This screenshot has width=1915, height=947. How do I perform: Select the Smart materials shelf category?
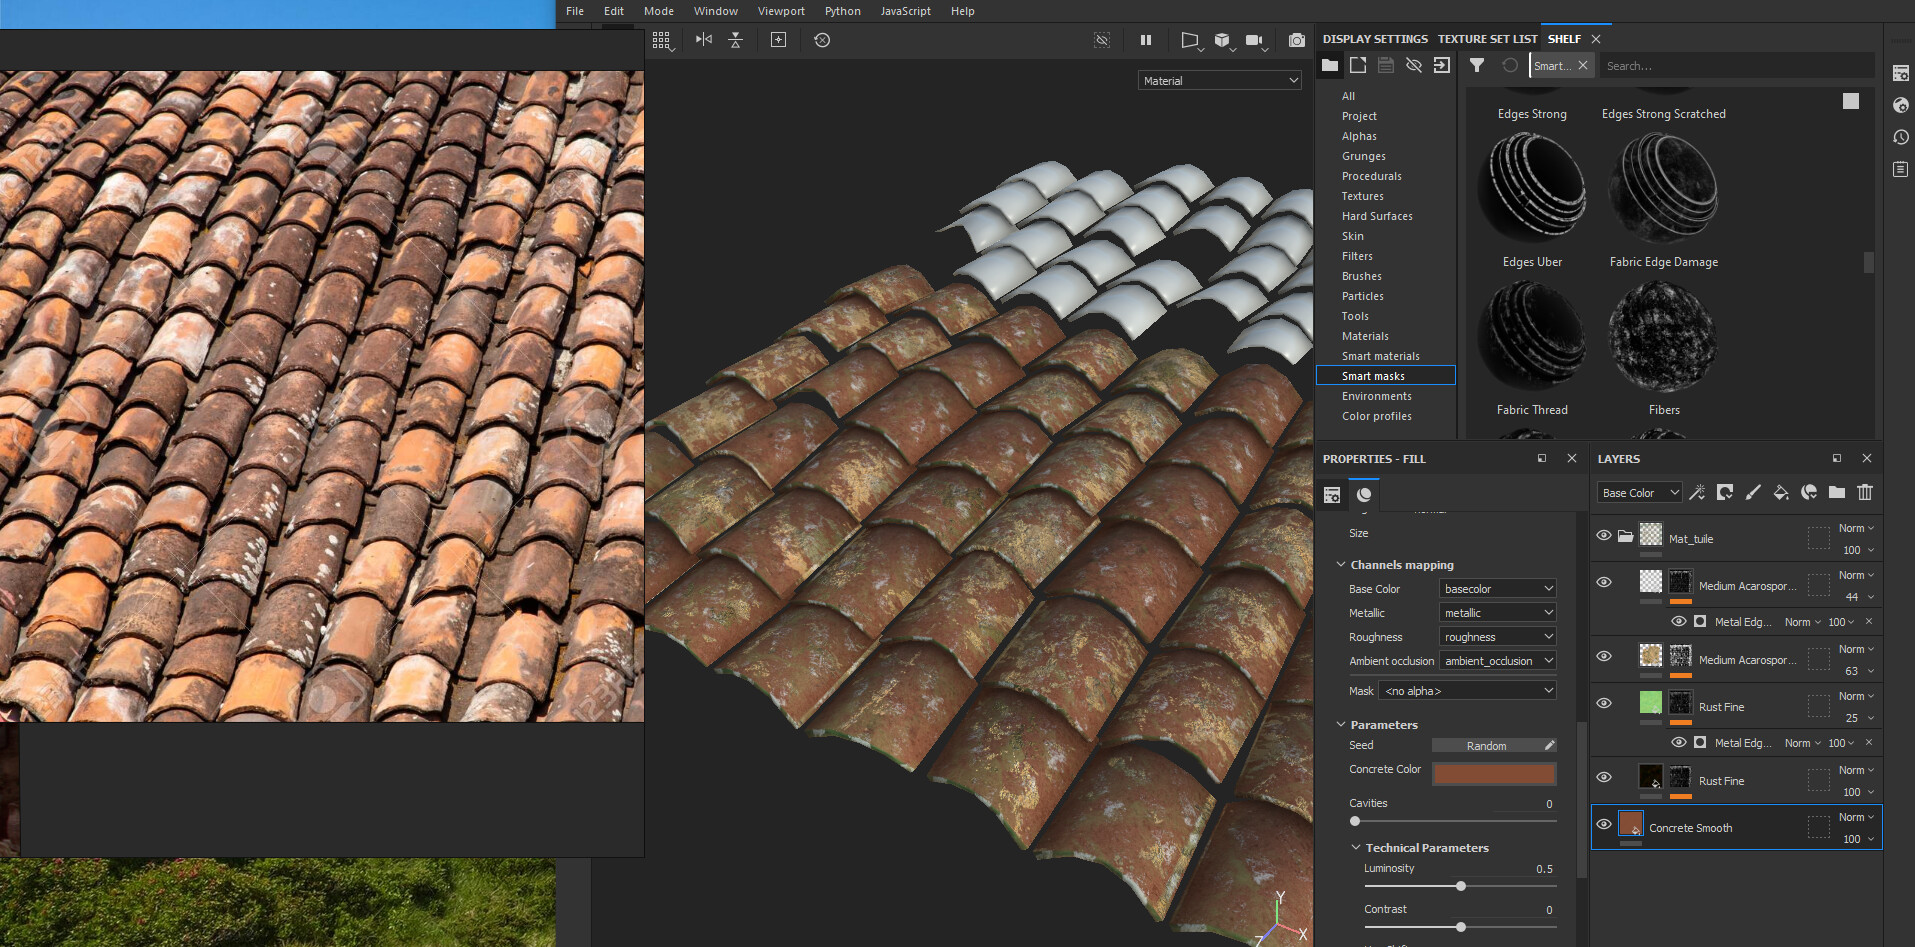(1380, 356)
